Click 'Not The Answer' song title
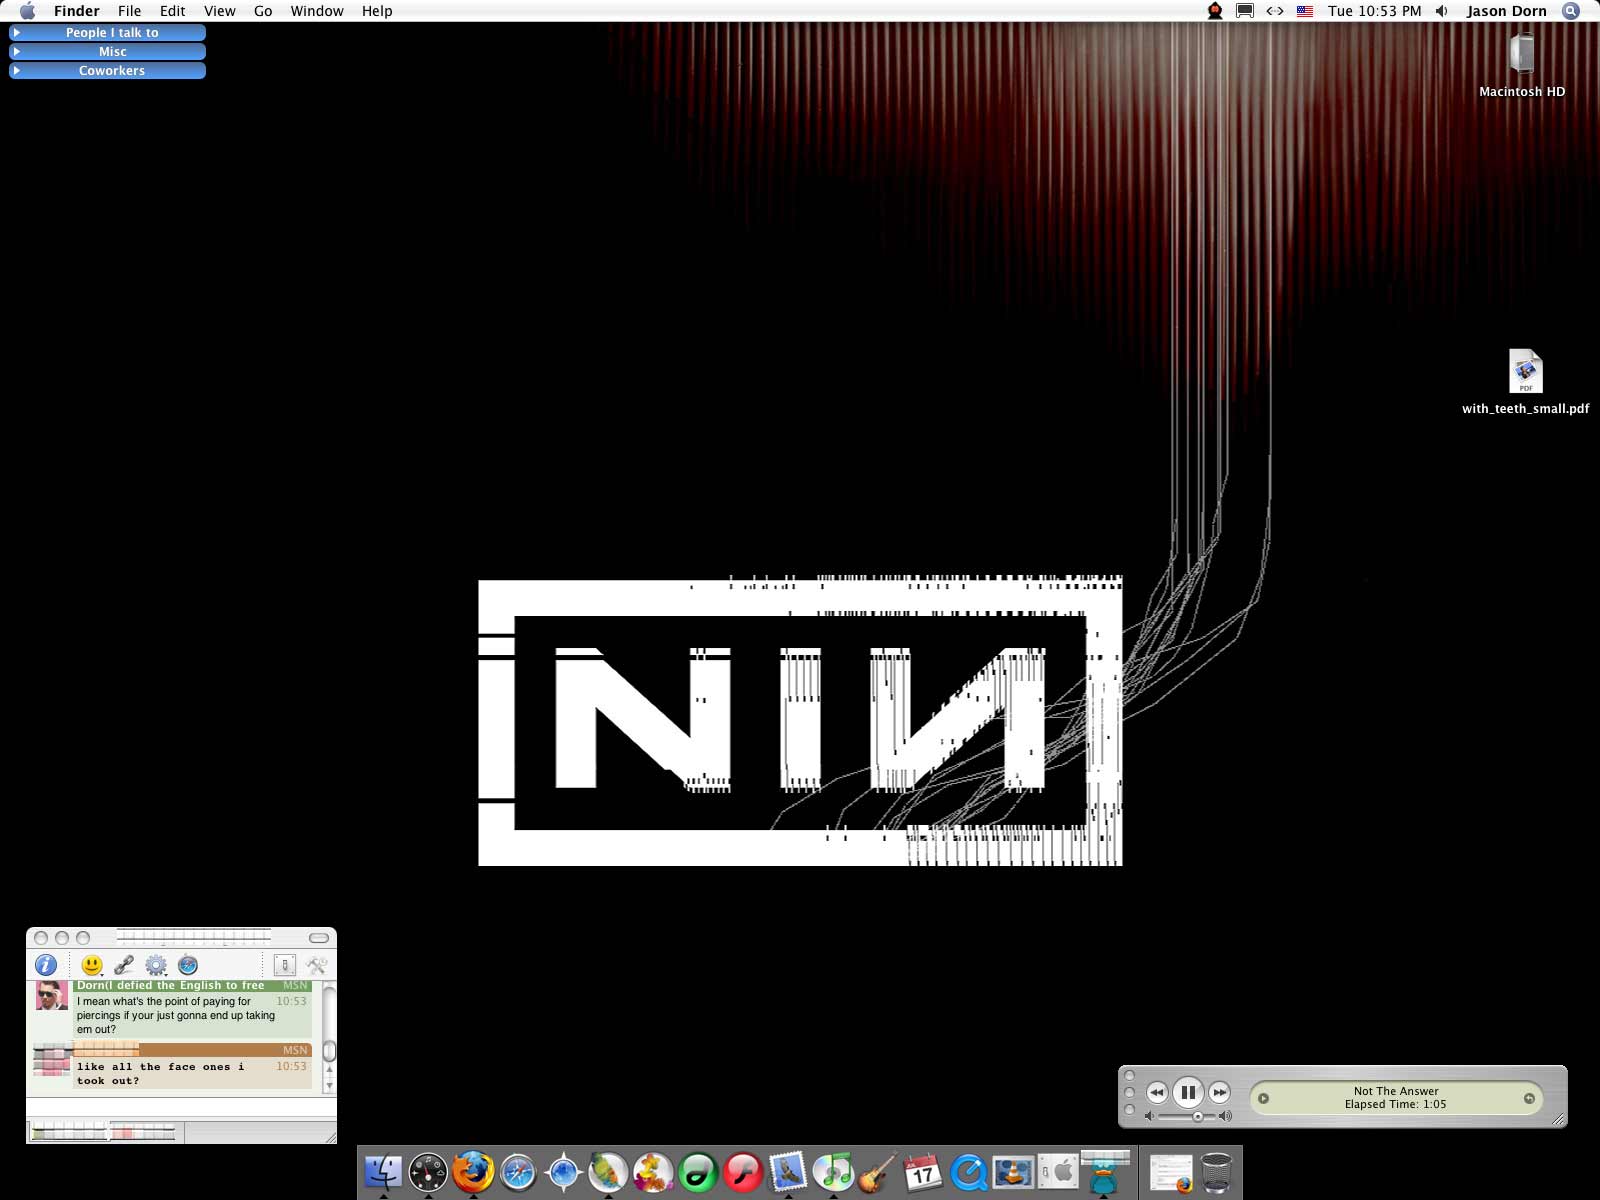Screen dimensions: 1600x1200 coord(1396,1091)
